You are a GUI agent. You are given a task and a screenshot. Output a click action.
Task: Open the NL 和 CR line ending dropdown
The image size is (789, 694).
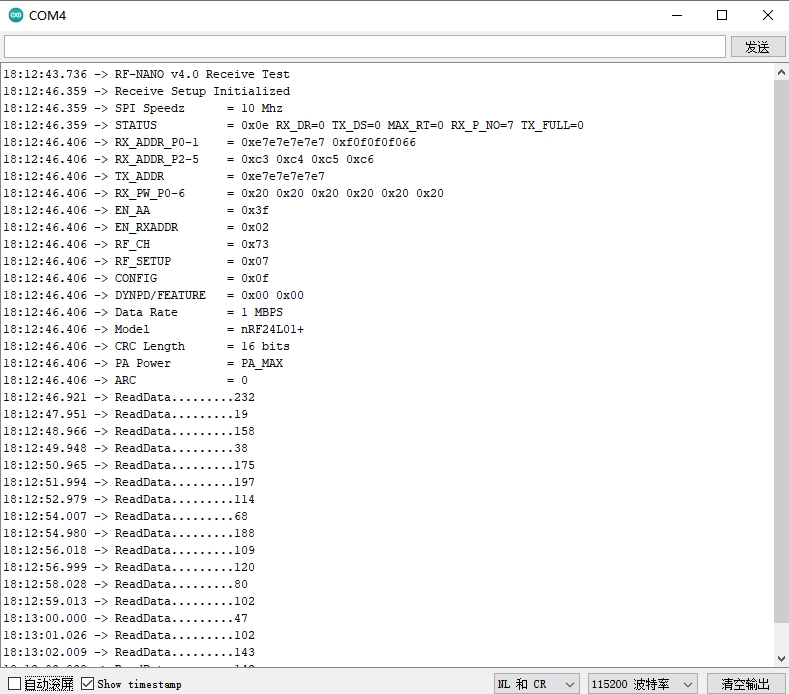coord(536,684)
